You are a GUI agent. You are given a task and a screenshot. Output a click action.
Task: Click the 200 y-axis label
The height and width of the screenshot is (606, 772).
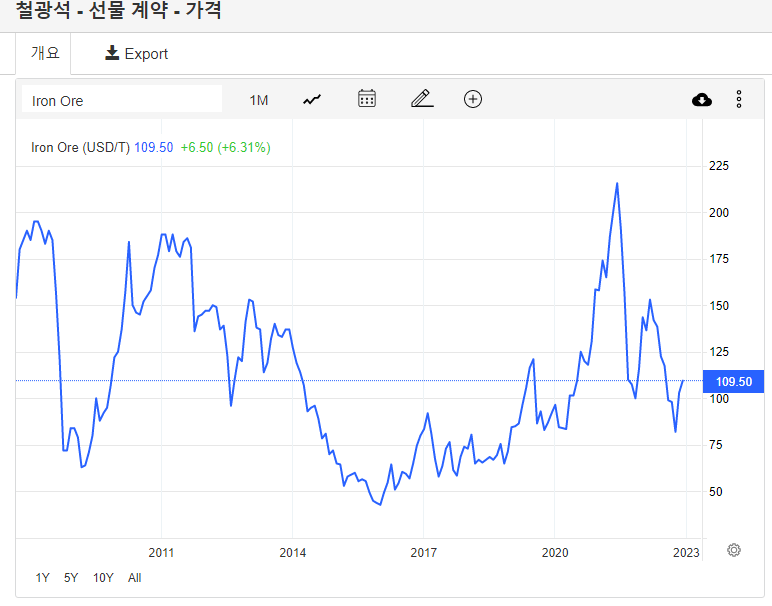tap(718, 213)
